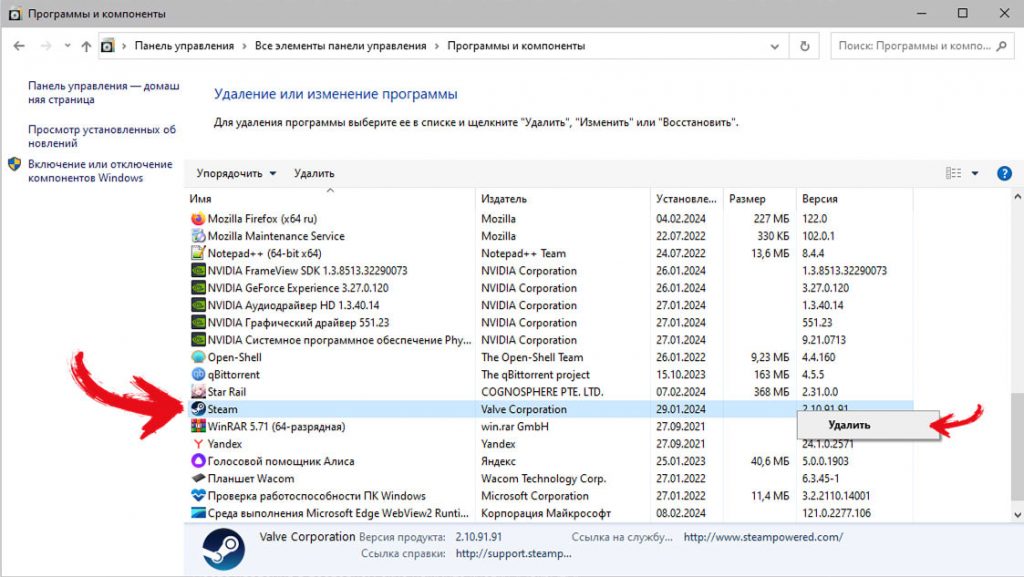Screen dimensions: 1024x577
Task: Expand the chevron after Все элементы панели управления
Action: click(437, 46)
